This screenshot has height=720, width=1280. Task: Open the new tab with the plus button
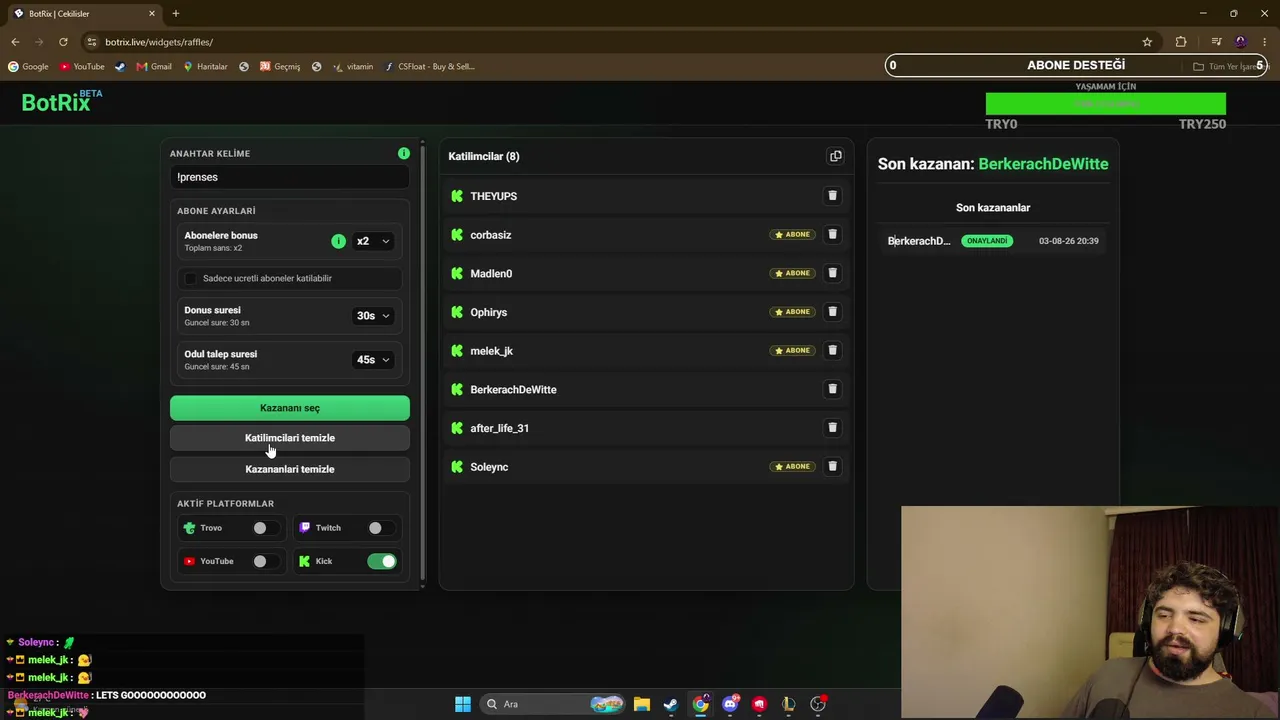pos(176,13)
